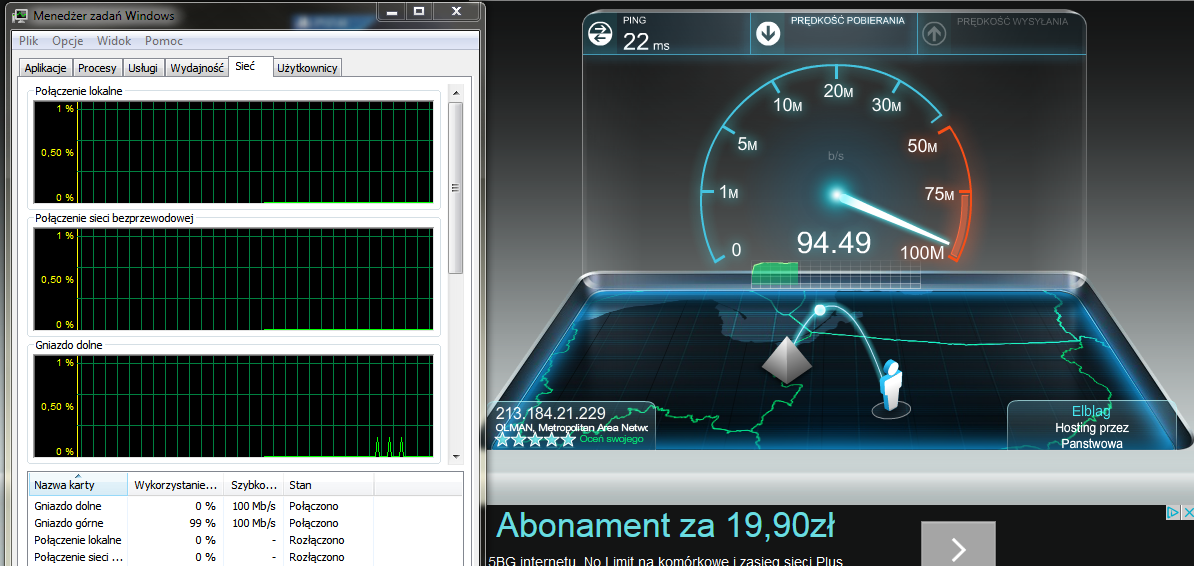Click the Abonament za 19,90zł ad headline

click(x=666, y=526)
